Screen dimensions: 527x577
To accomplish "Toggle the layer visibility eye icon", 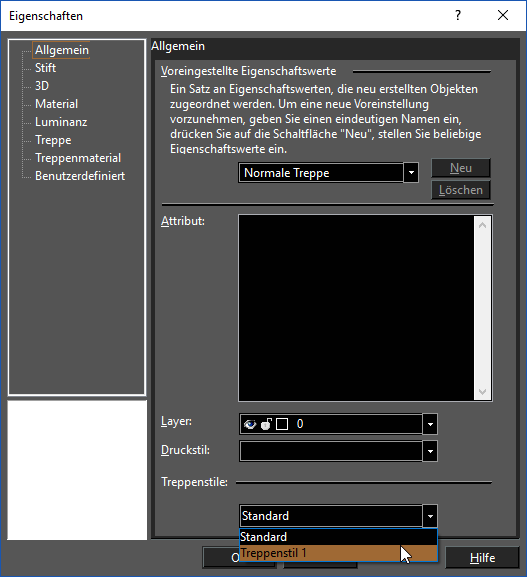I will pyautogui.click(x=250, y=424).
